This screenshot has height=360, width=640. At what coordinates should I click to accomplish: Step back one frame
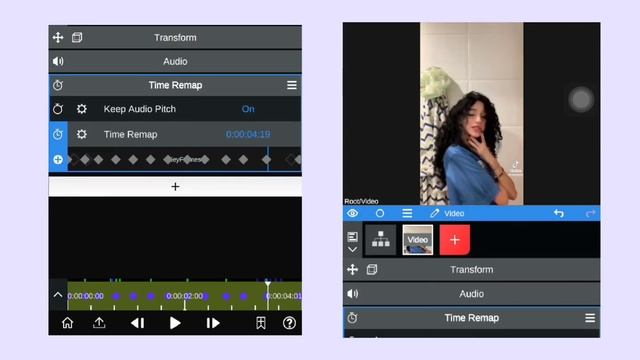[x=138, y=323]
